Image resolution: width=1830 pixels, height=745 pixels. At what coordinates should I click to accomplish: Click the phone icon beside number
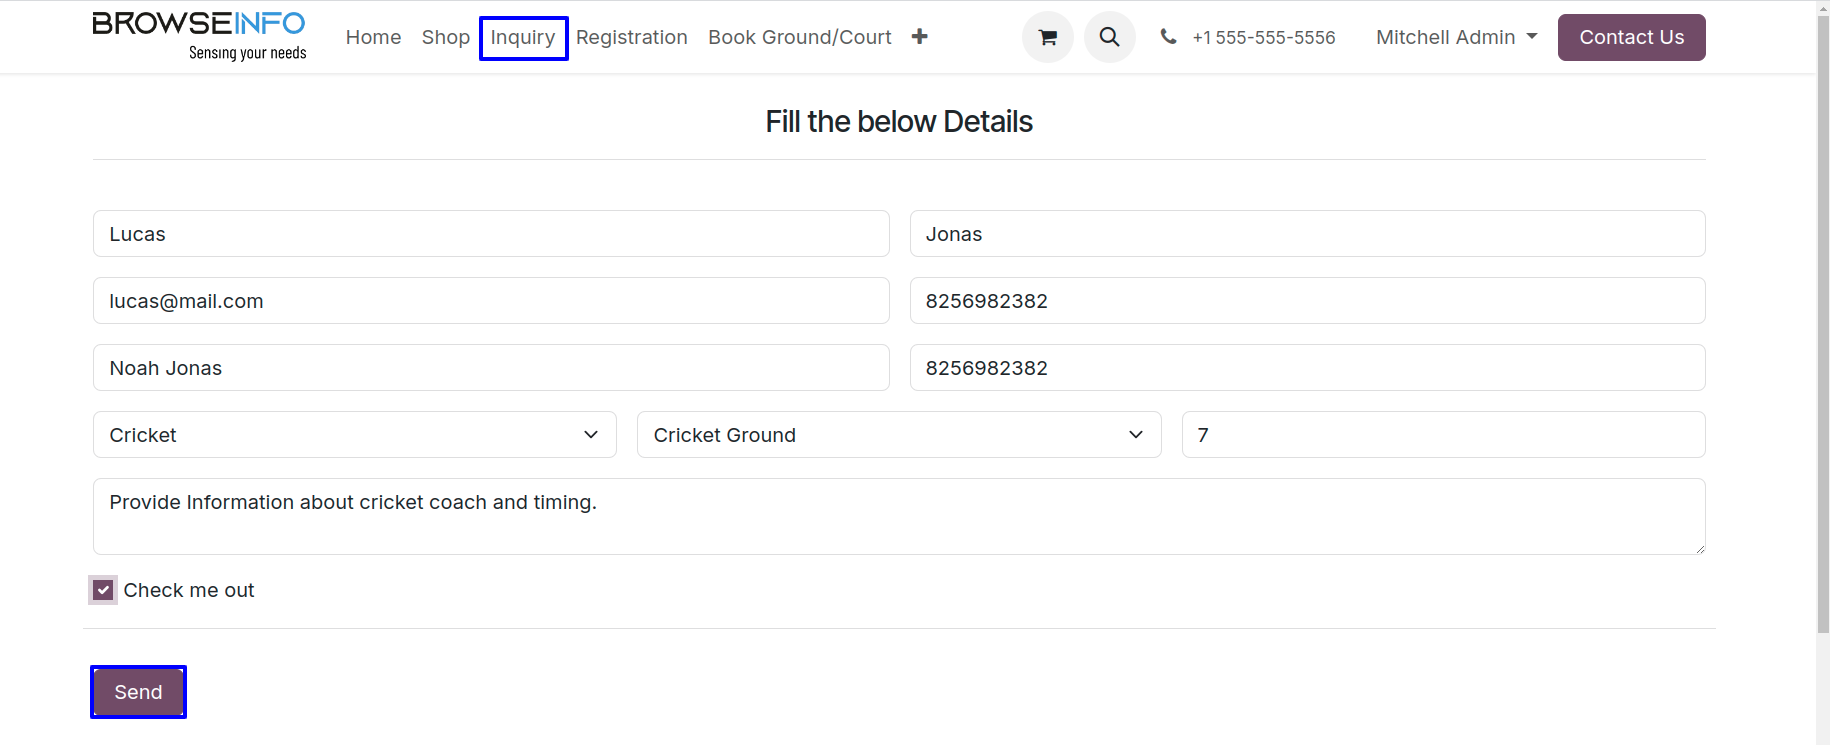point(1168,37)
